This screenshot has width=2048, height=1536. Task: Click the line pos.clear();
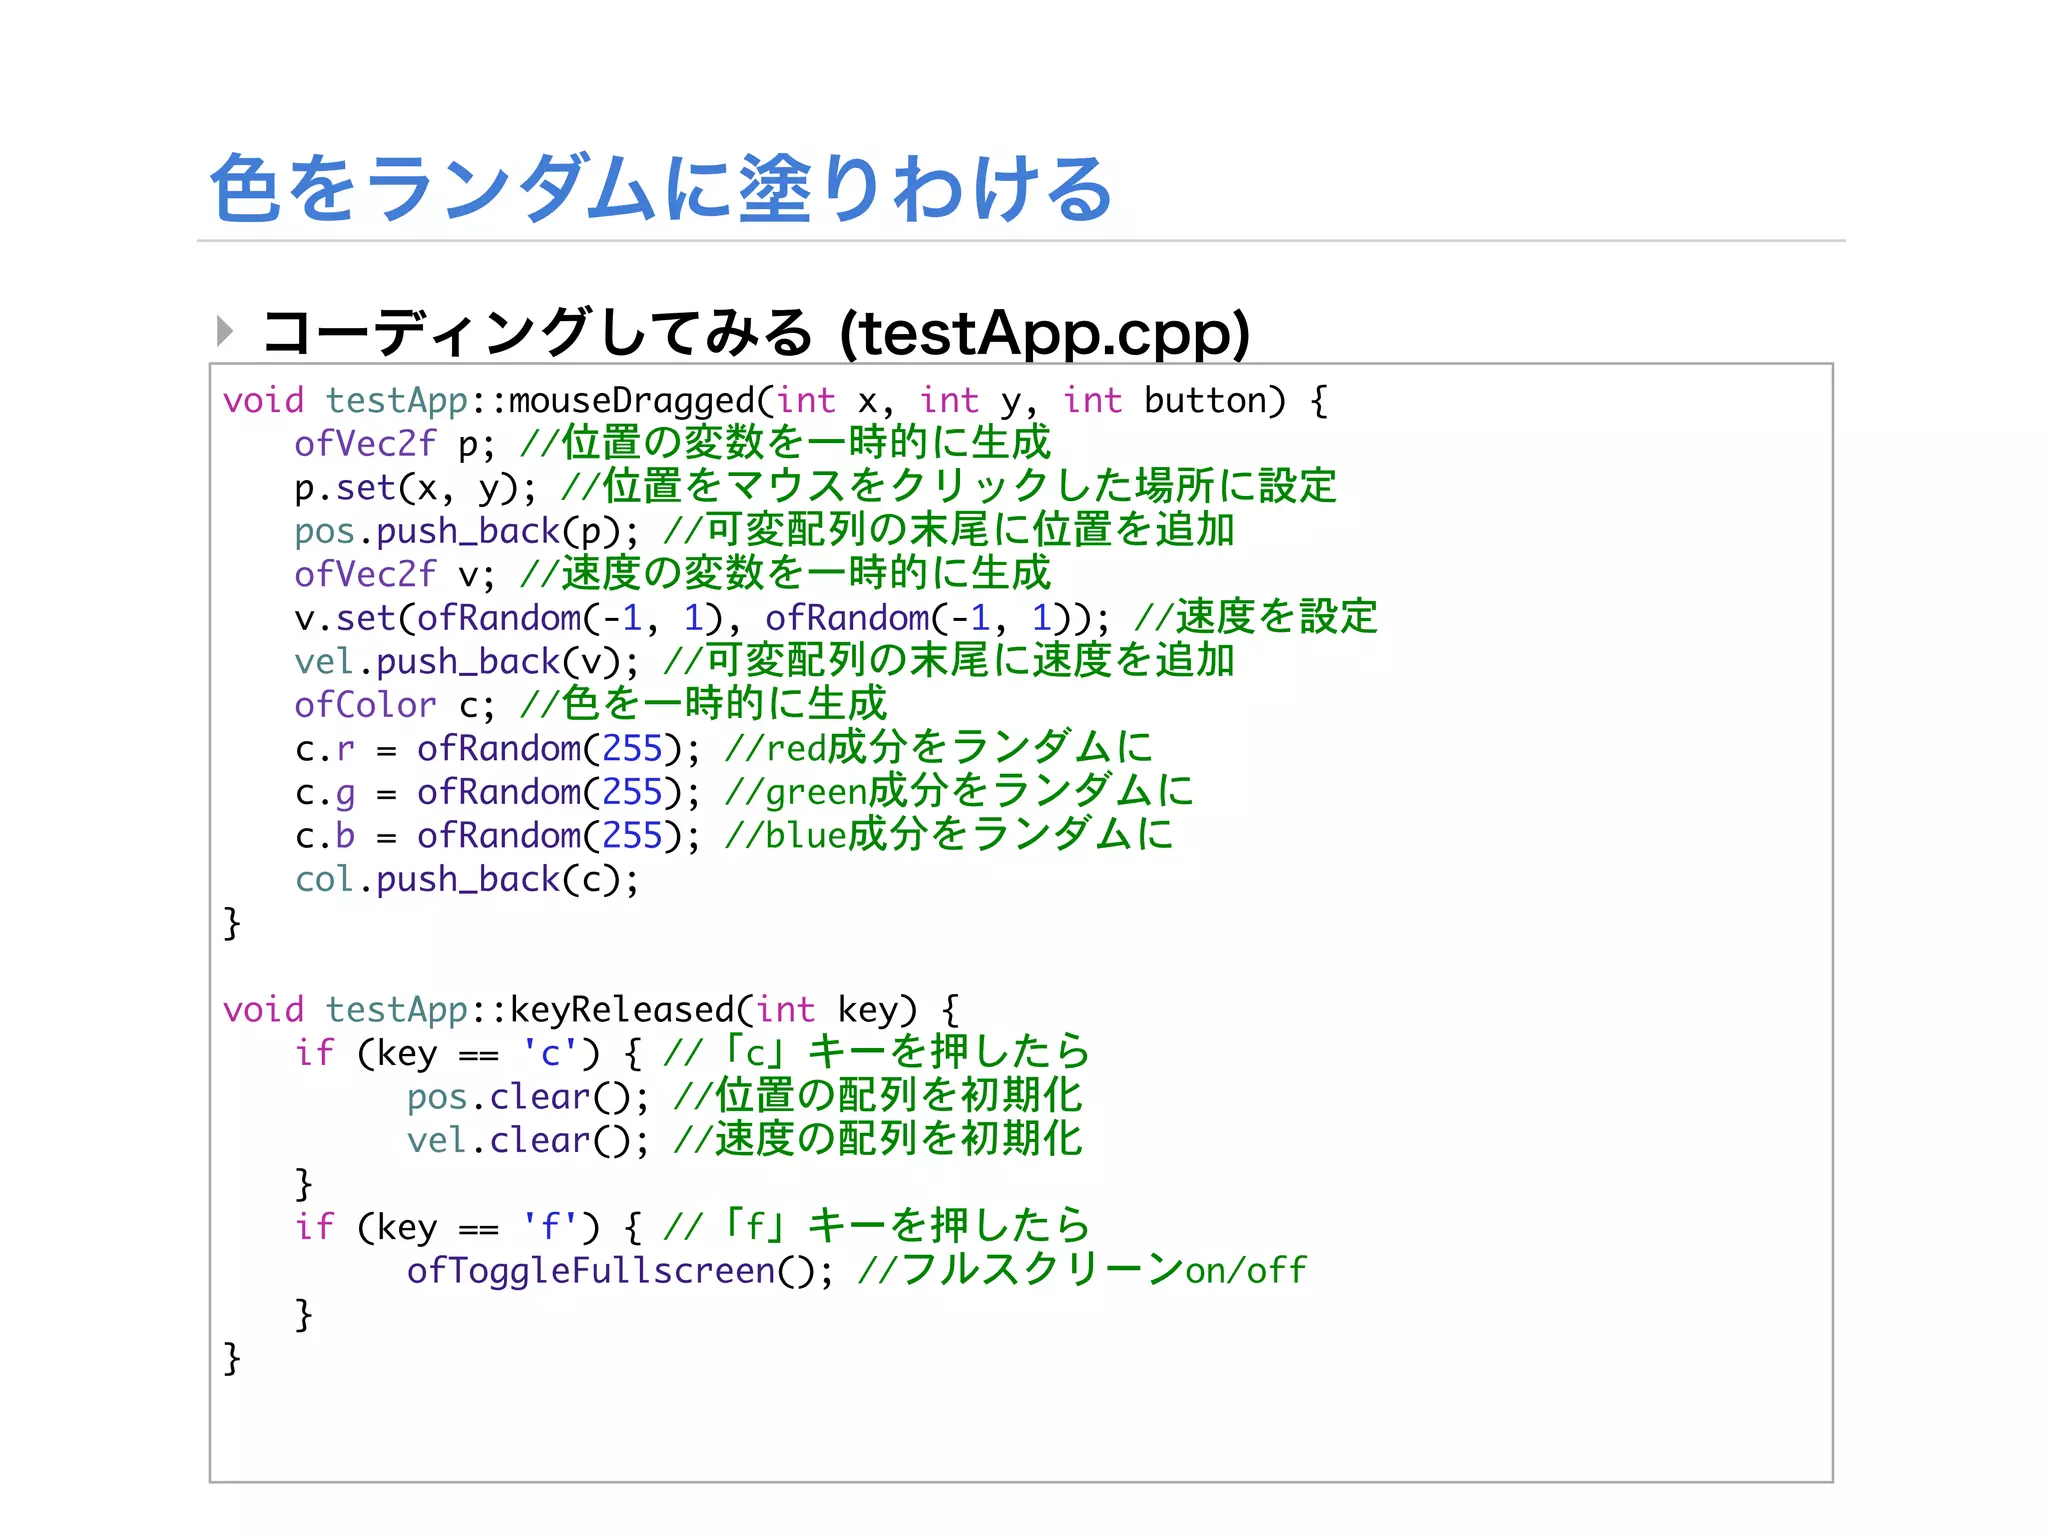coord(744,1096)
